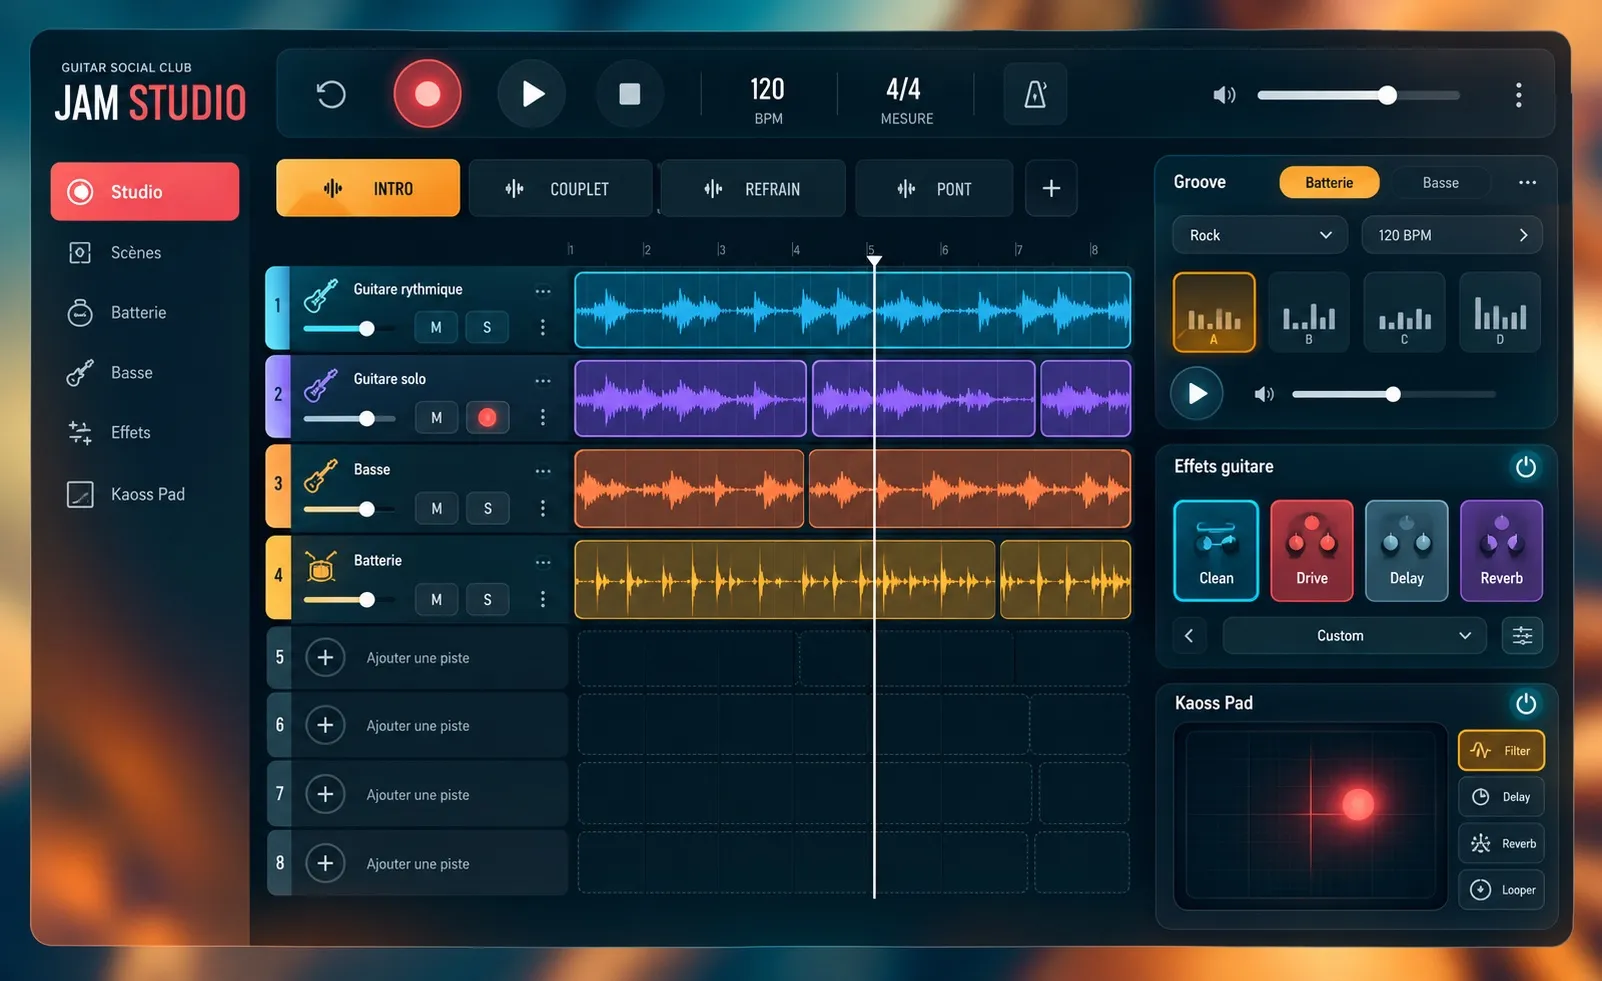This screenshot has width=1602, height=981.
Task: Select the Clean effect pedal
Action: pos(1216,551)
